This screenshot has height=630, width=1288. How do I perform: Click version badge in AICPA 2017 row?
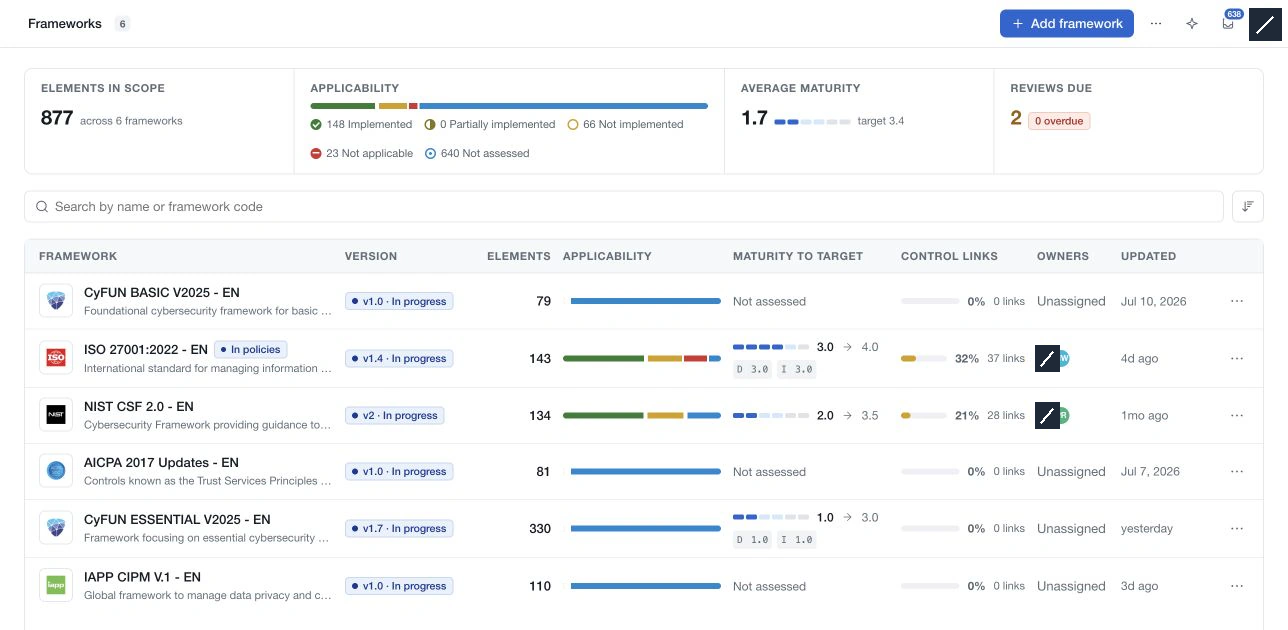[x=399, y=471]
